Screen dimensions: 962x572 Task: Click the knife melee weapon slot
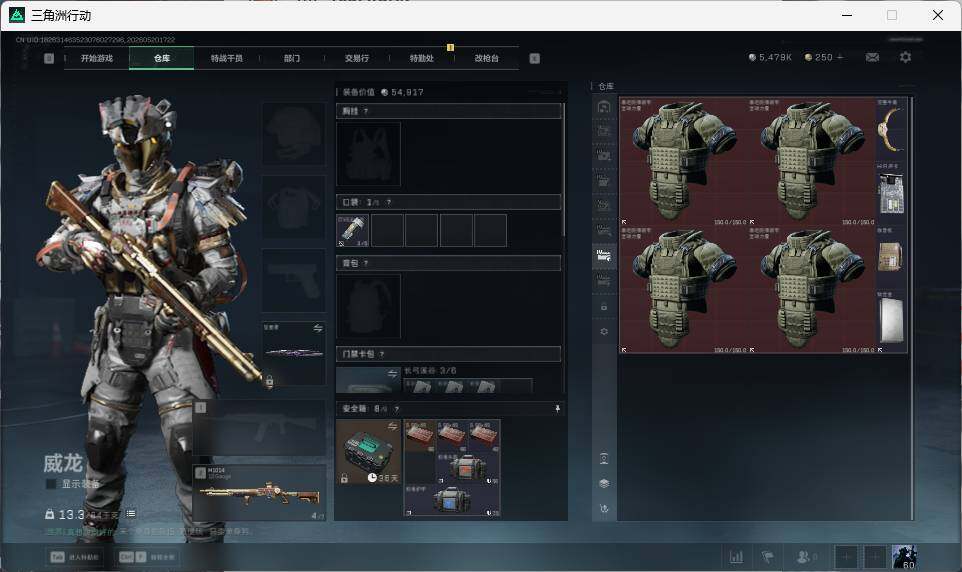coord(294,353)
